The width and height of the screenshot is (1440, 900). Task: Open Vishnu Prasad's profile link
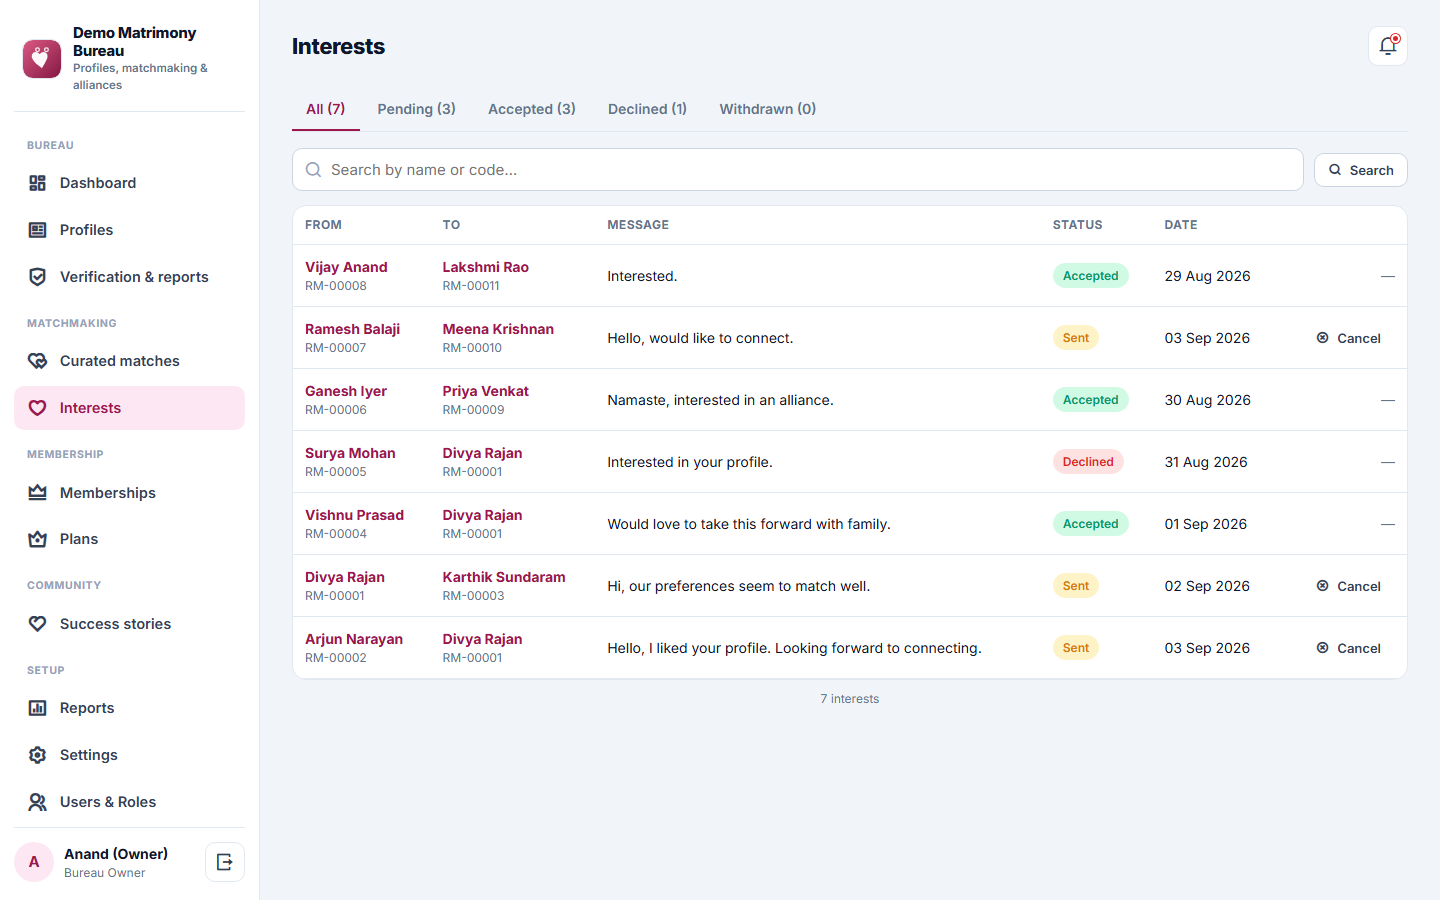(354, 515)
